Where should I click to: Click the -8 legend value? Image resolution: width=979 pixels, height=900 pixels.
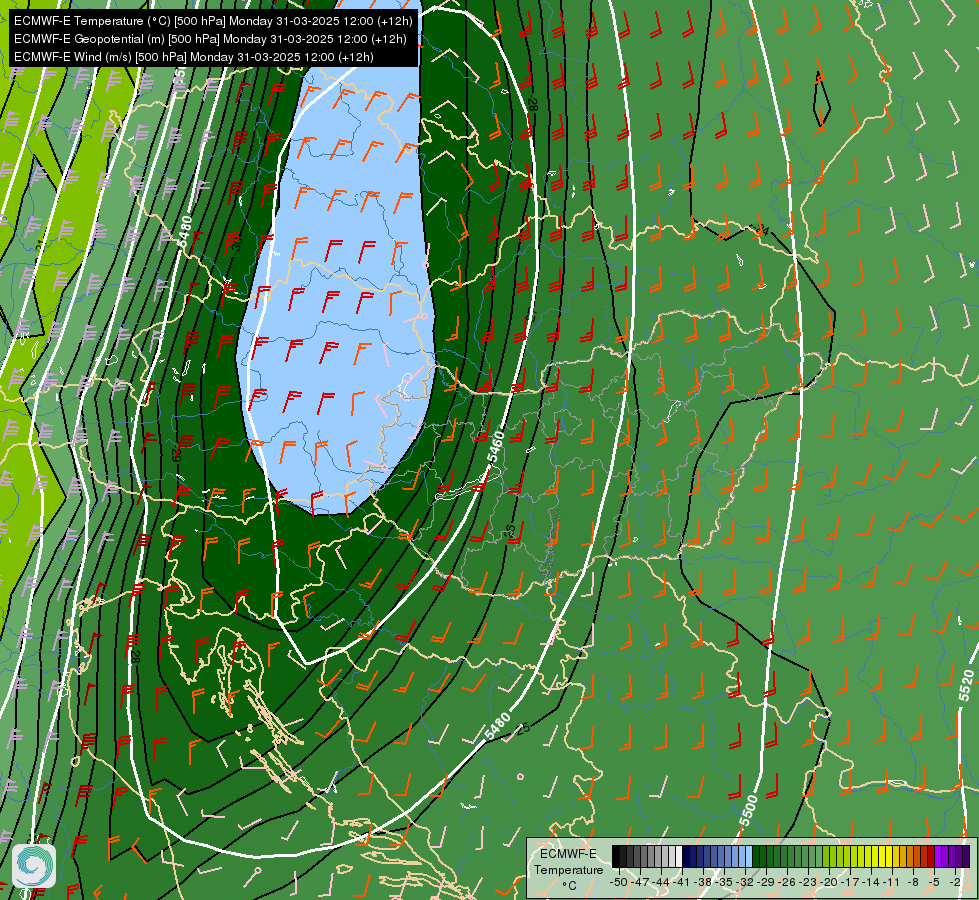913,882
